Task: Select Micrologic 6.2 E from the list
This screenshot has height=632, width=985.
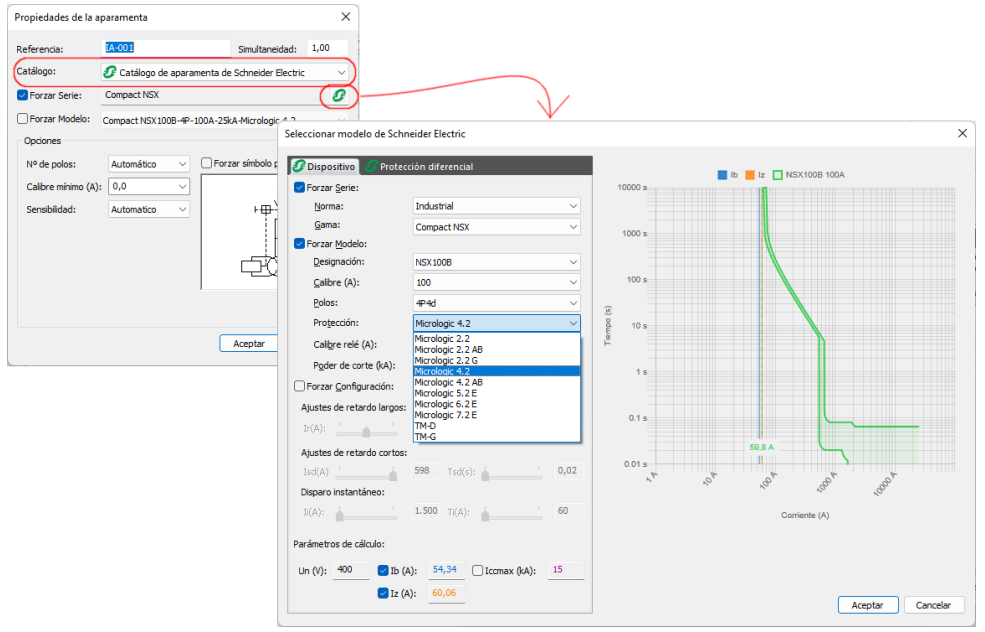Action: [496, 404]
